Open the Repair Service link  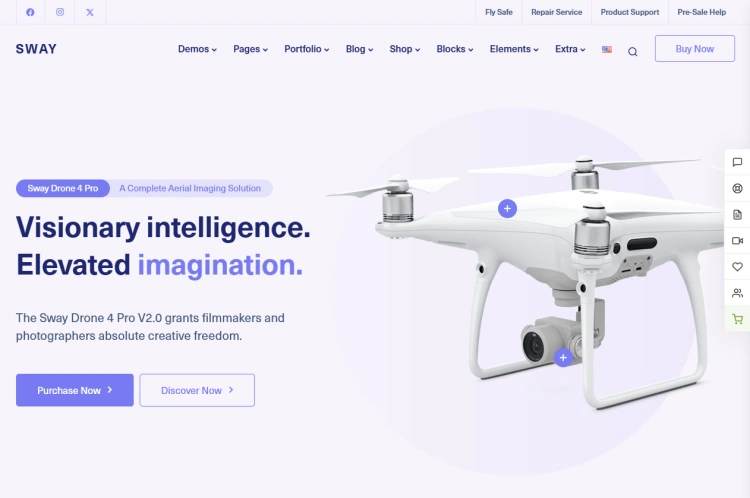click(556, 12)
